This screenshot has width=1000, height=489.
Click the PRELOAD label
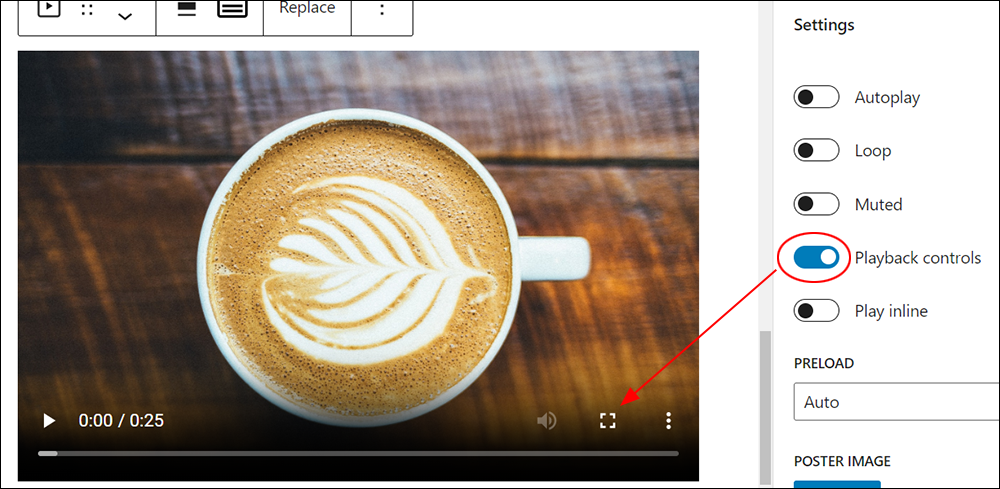(823, 363)
